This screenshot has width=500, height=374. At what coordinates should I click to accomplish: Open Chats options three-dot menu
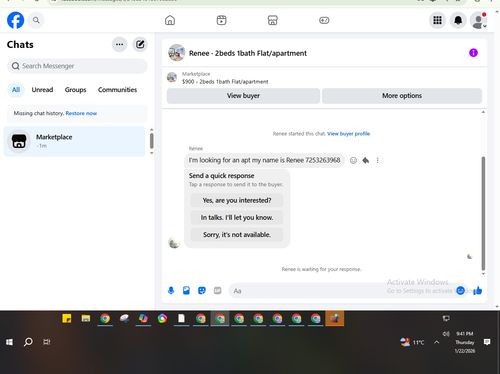coord(119,44)
